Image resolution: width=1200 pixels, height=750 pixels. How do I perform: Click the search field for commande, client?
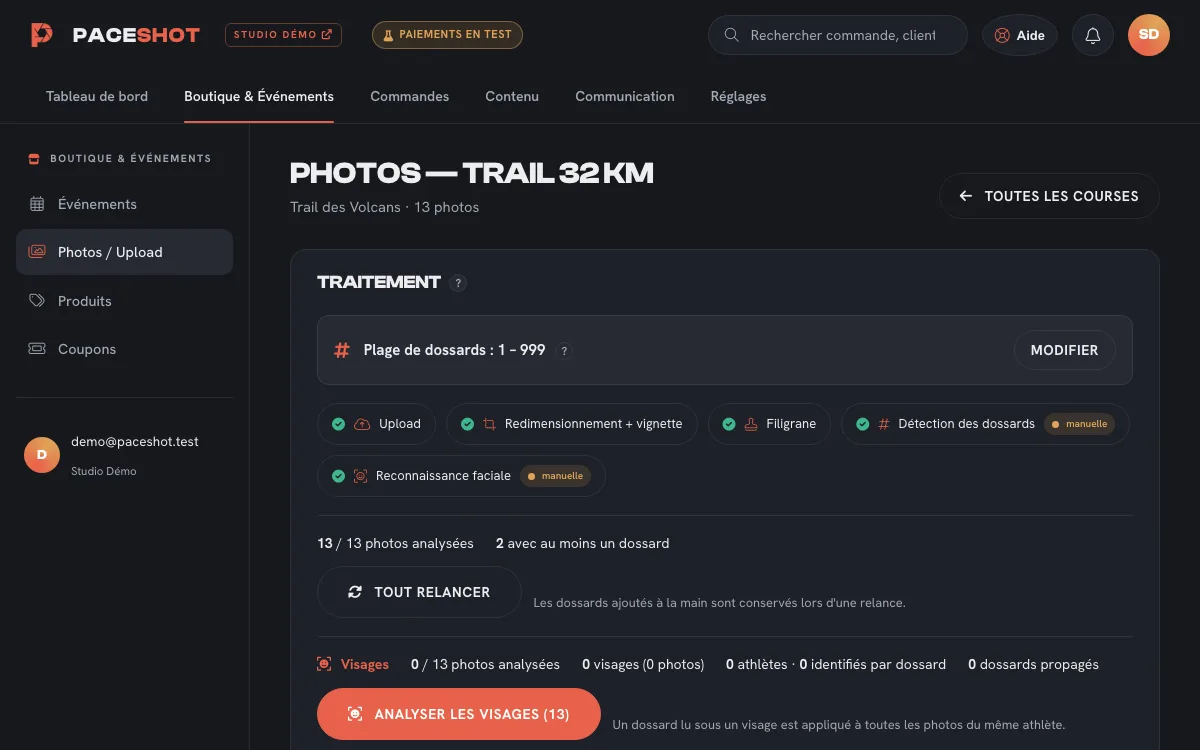(x=838, y=35)
